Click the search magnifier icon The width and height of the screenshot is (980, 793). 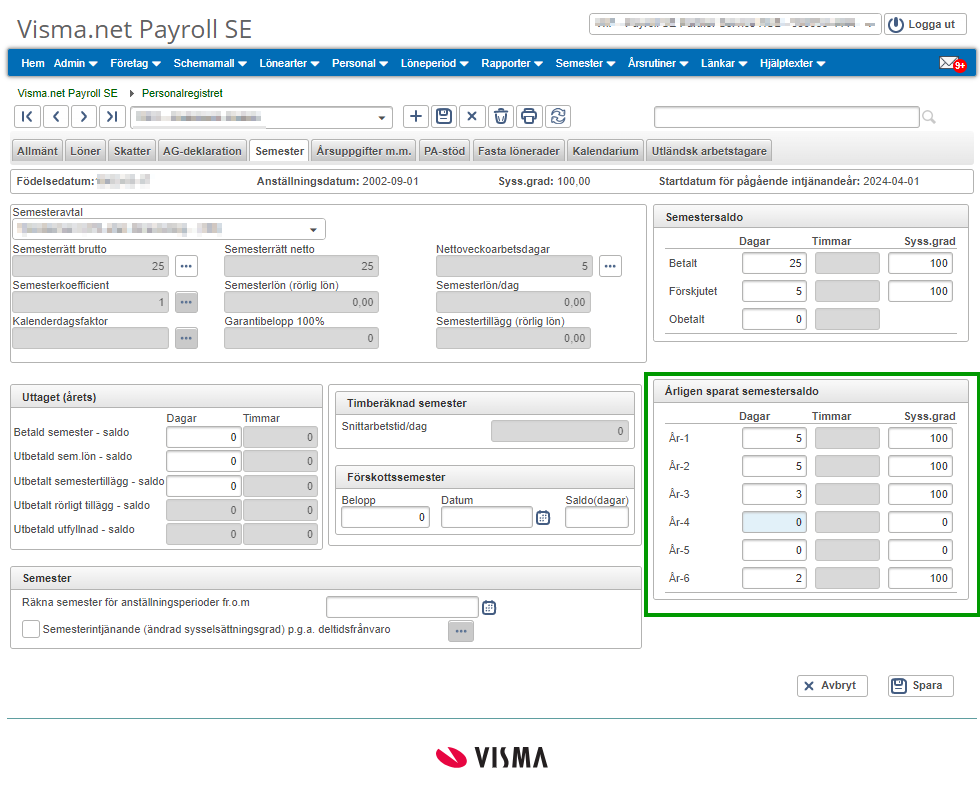[x=929, y=117]
